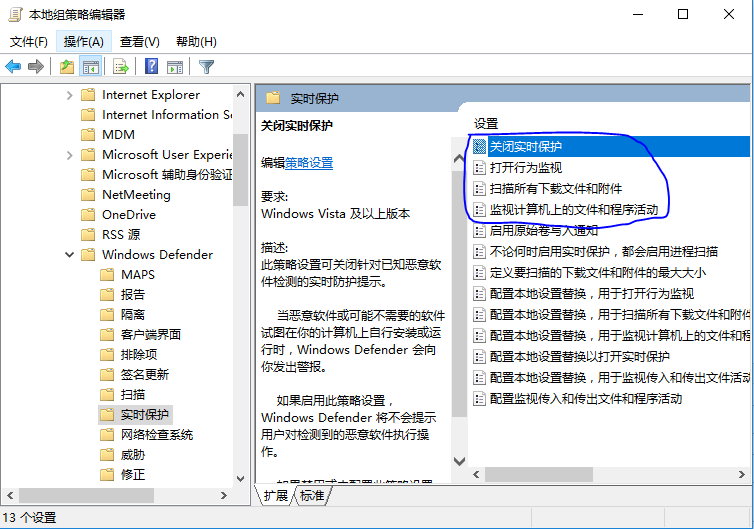
Task: Select 配置本地设置替换，用于打开行为监视 row
Action: point(591,294)
